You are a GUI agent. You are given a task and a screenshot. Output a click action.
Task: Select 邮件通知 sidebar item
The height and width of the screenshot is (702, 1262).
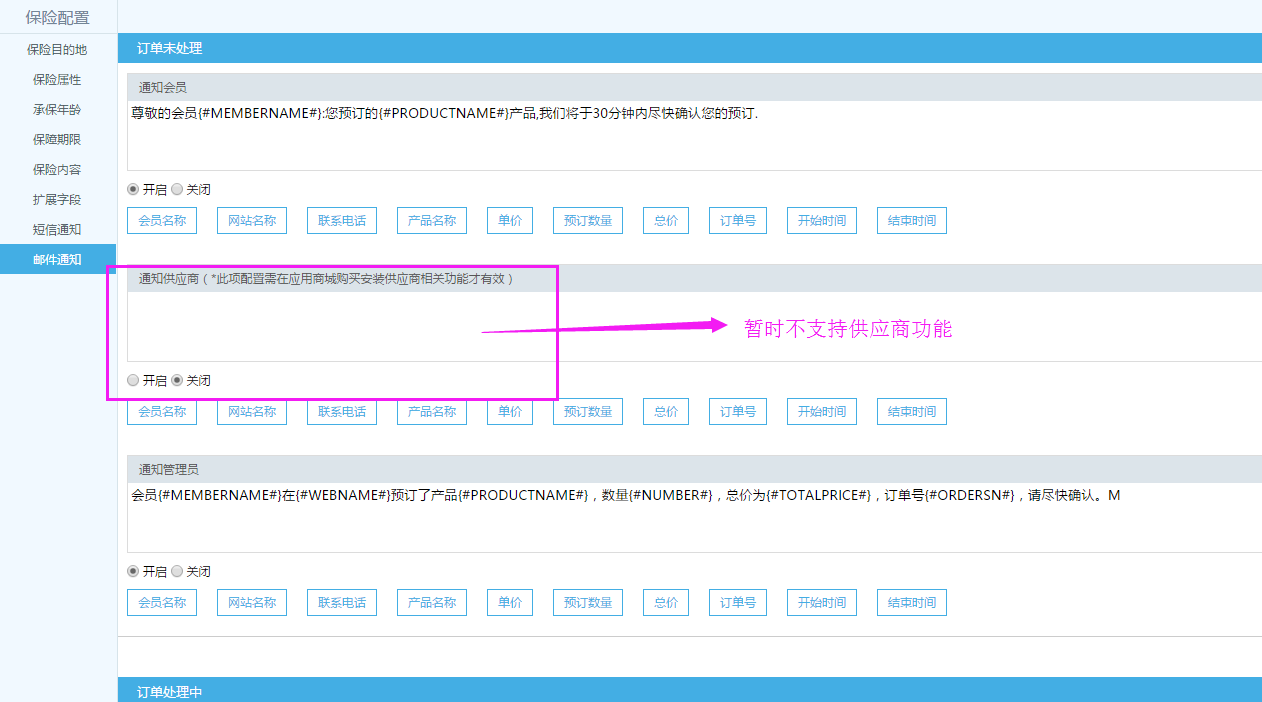click(57, 259)
